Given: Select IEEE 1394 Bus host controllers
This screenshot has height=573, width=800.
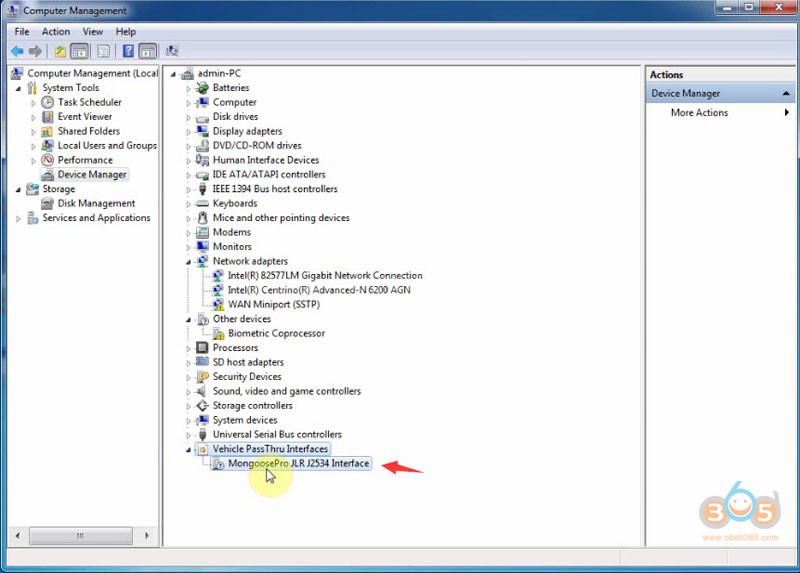Looking at the screenshot, I should 275,189.
